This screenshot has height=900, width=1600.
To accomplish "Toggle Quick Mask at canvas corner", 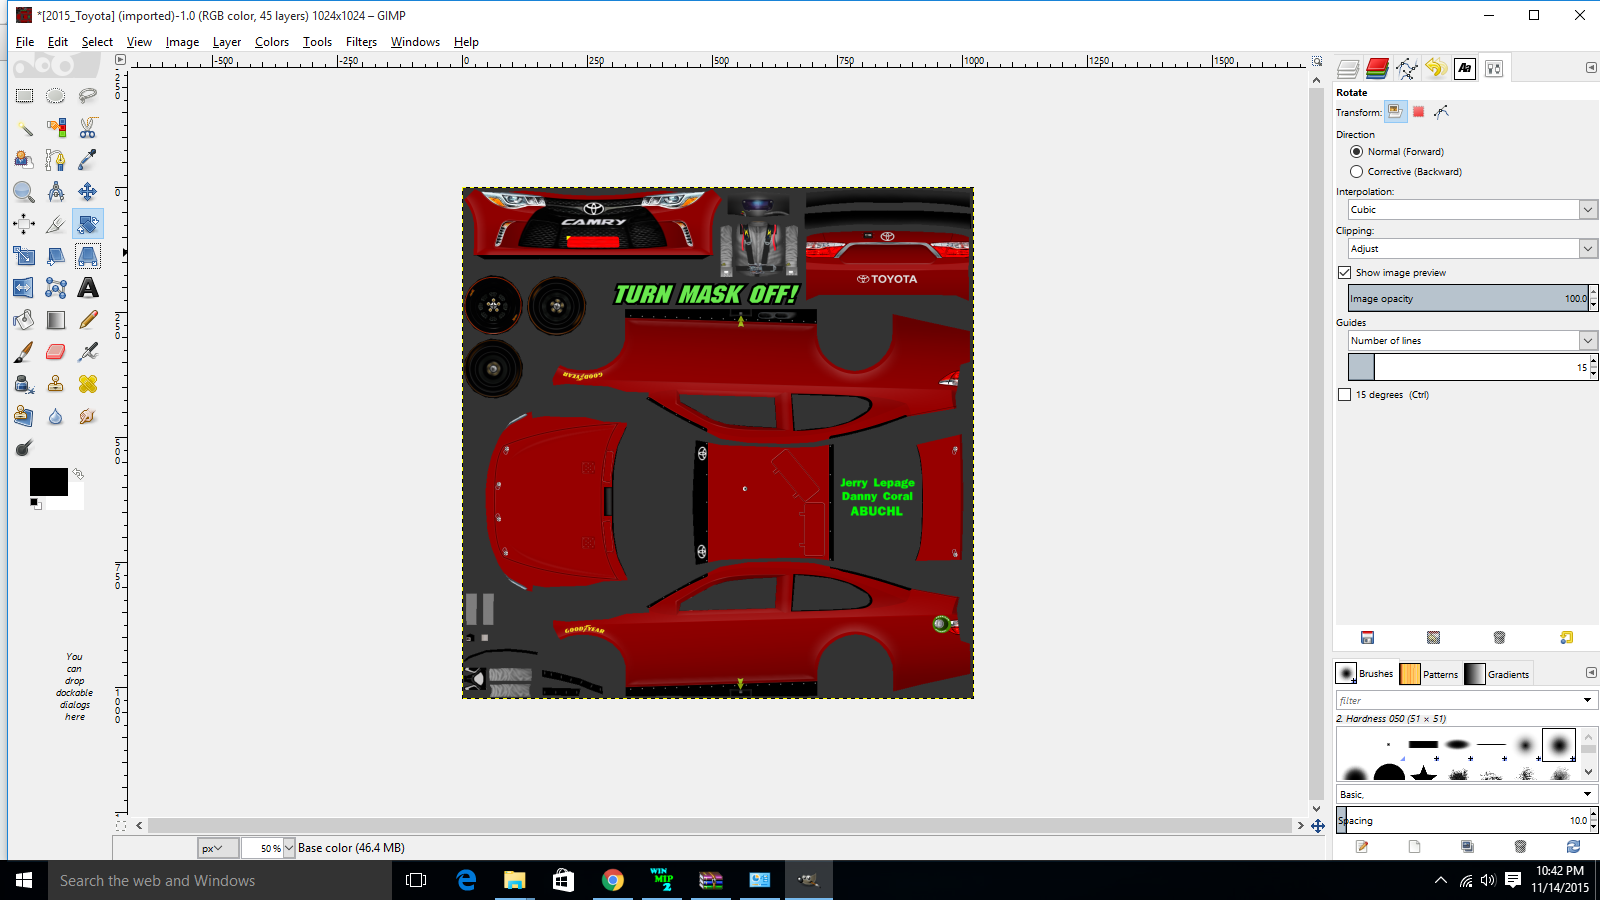I will pyautogui.click(x=121, y=825).
